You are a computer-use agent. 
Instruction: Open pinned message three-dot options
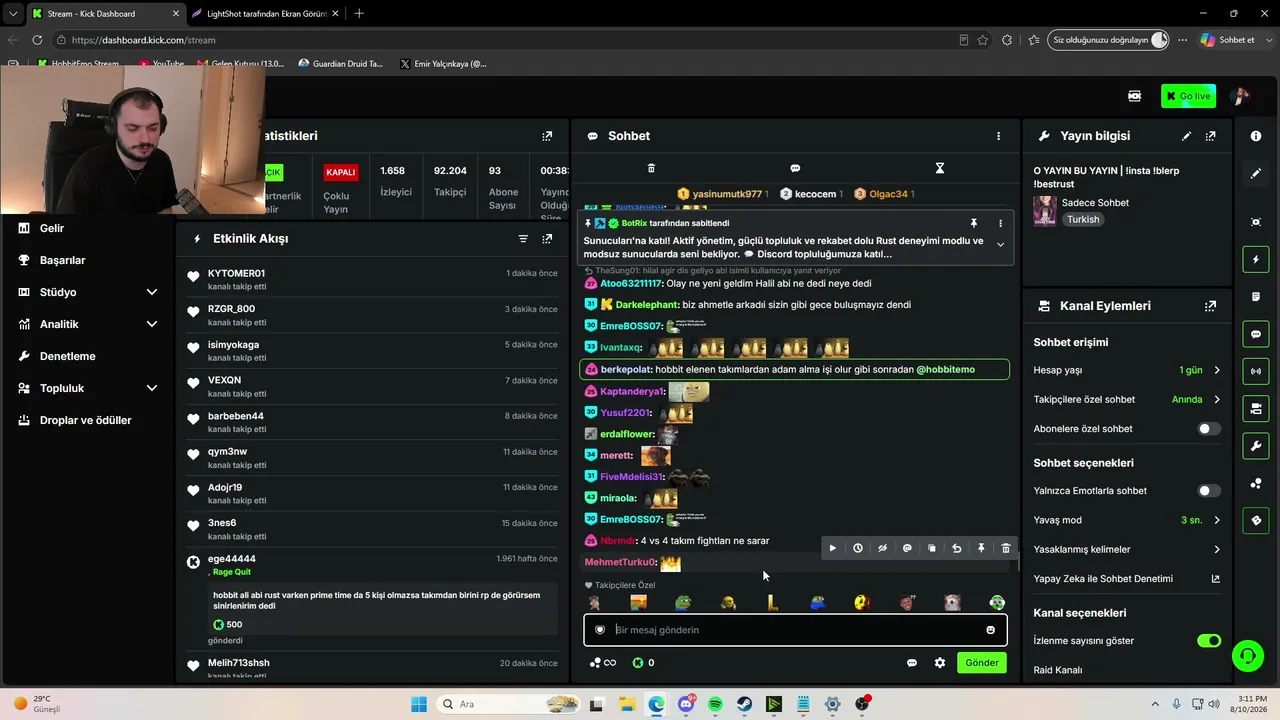[1000, 223]
